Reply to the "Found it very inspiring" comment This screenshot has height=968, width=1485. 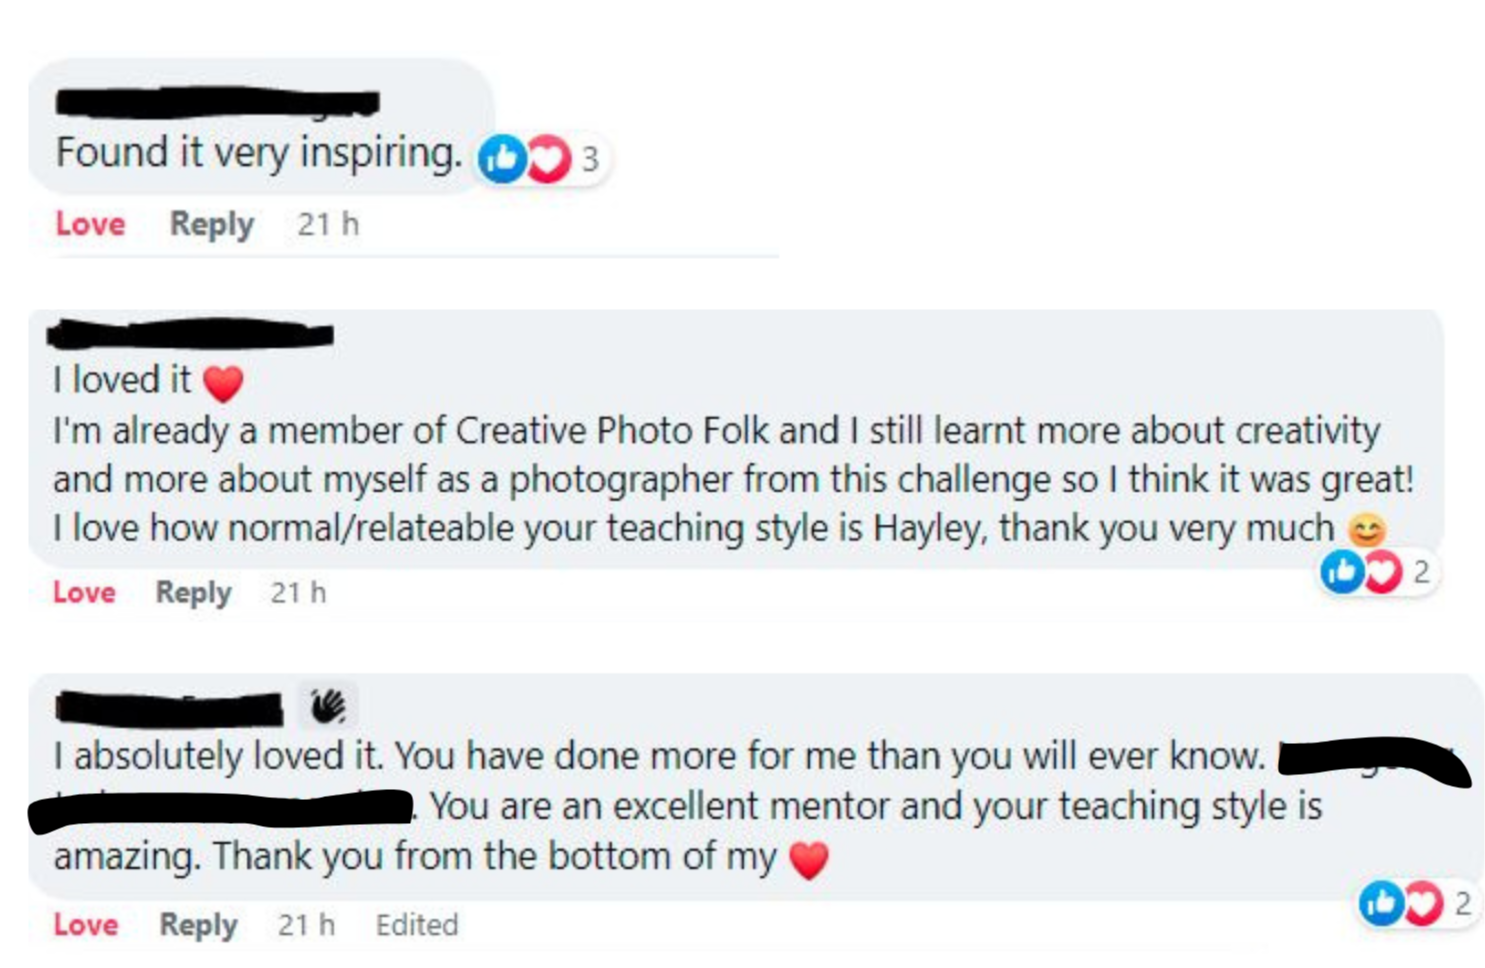[x=211, y=224]
